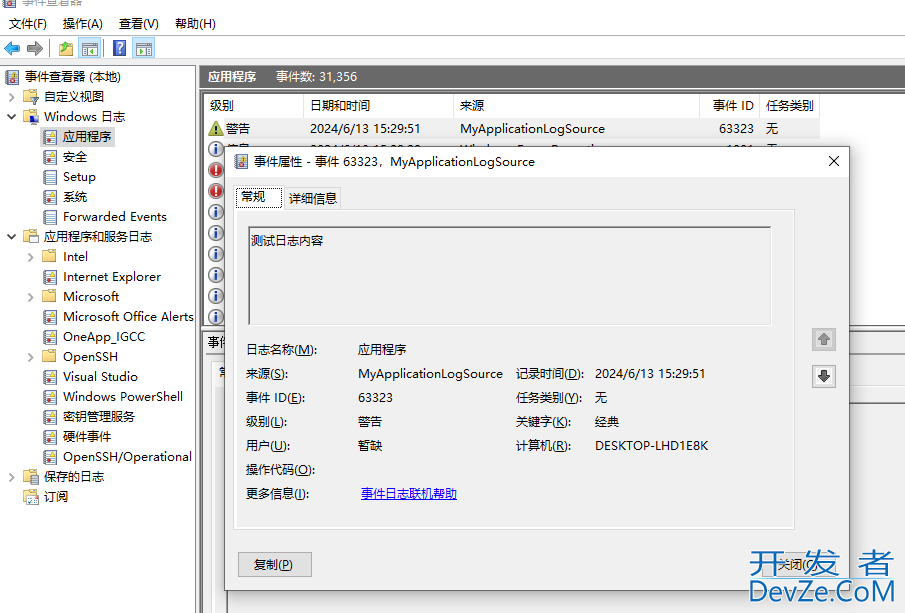Open 帮助(H) menu
This screenshot has height=613, width=905.
195,24
